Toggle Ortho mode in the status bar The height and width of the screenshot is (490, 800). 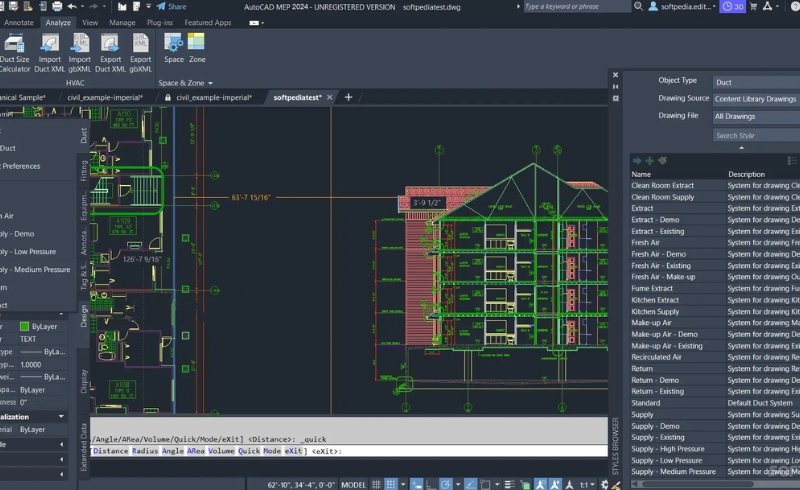coord(431,484)
